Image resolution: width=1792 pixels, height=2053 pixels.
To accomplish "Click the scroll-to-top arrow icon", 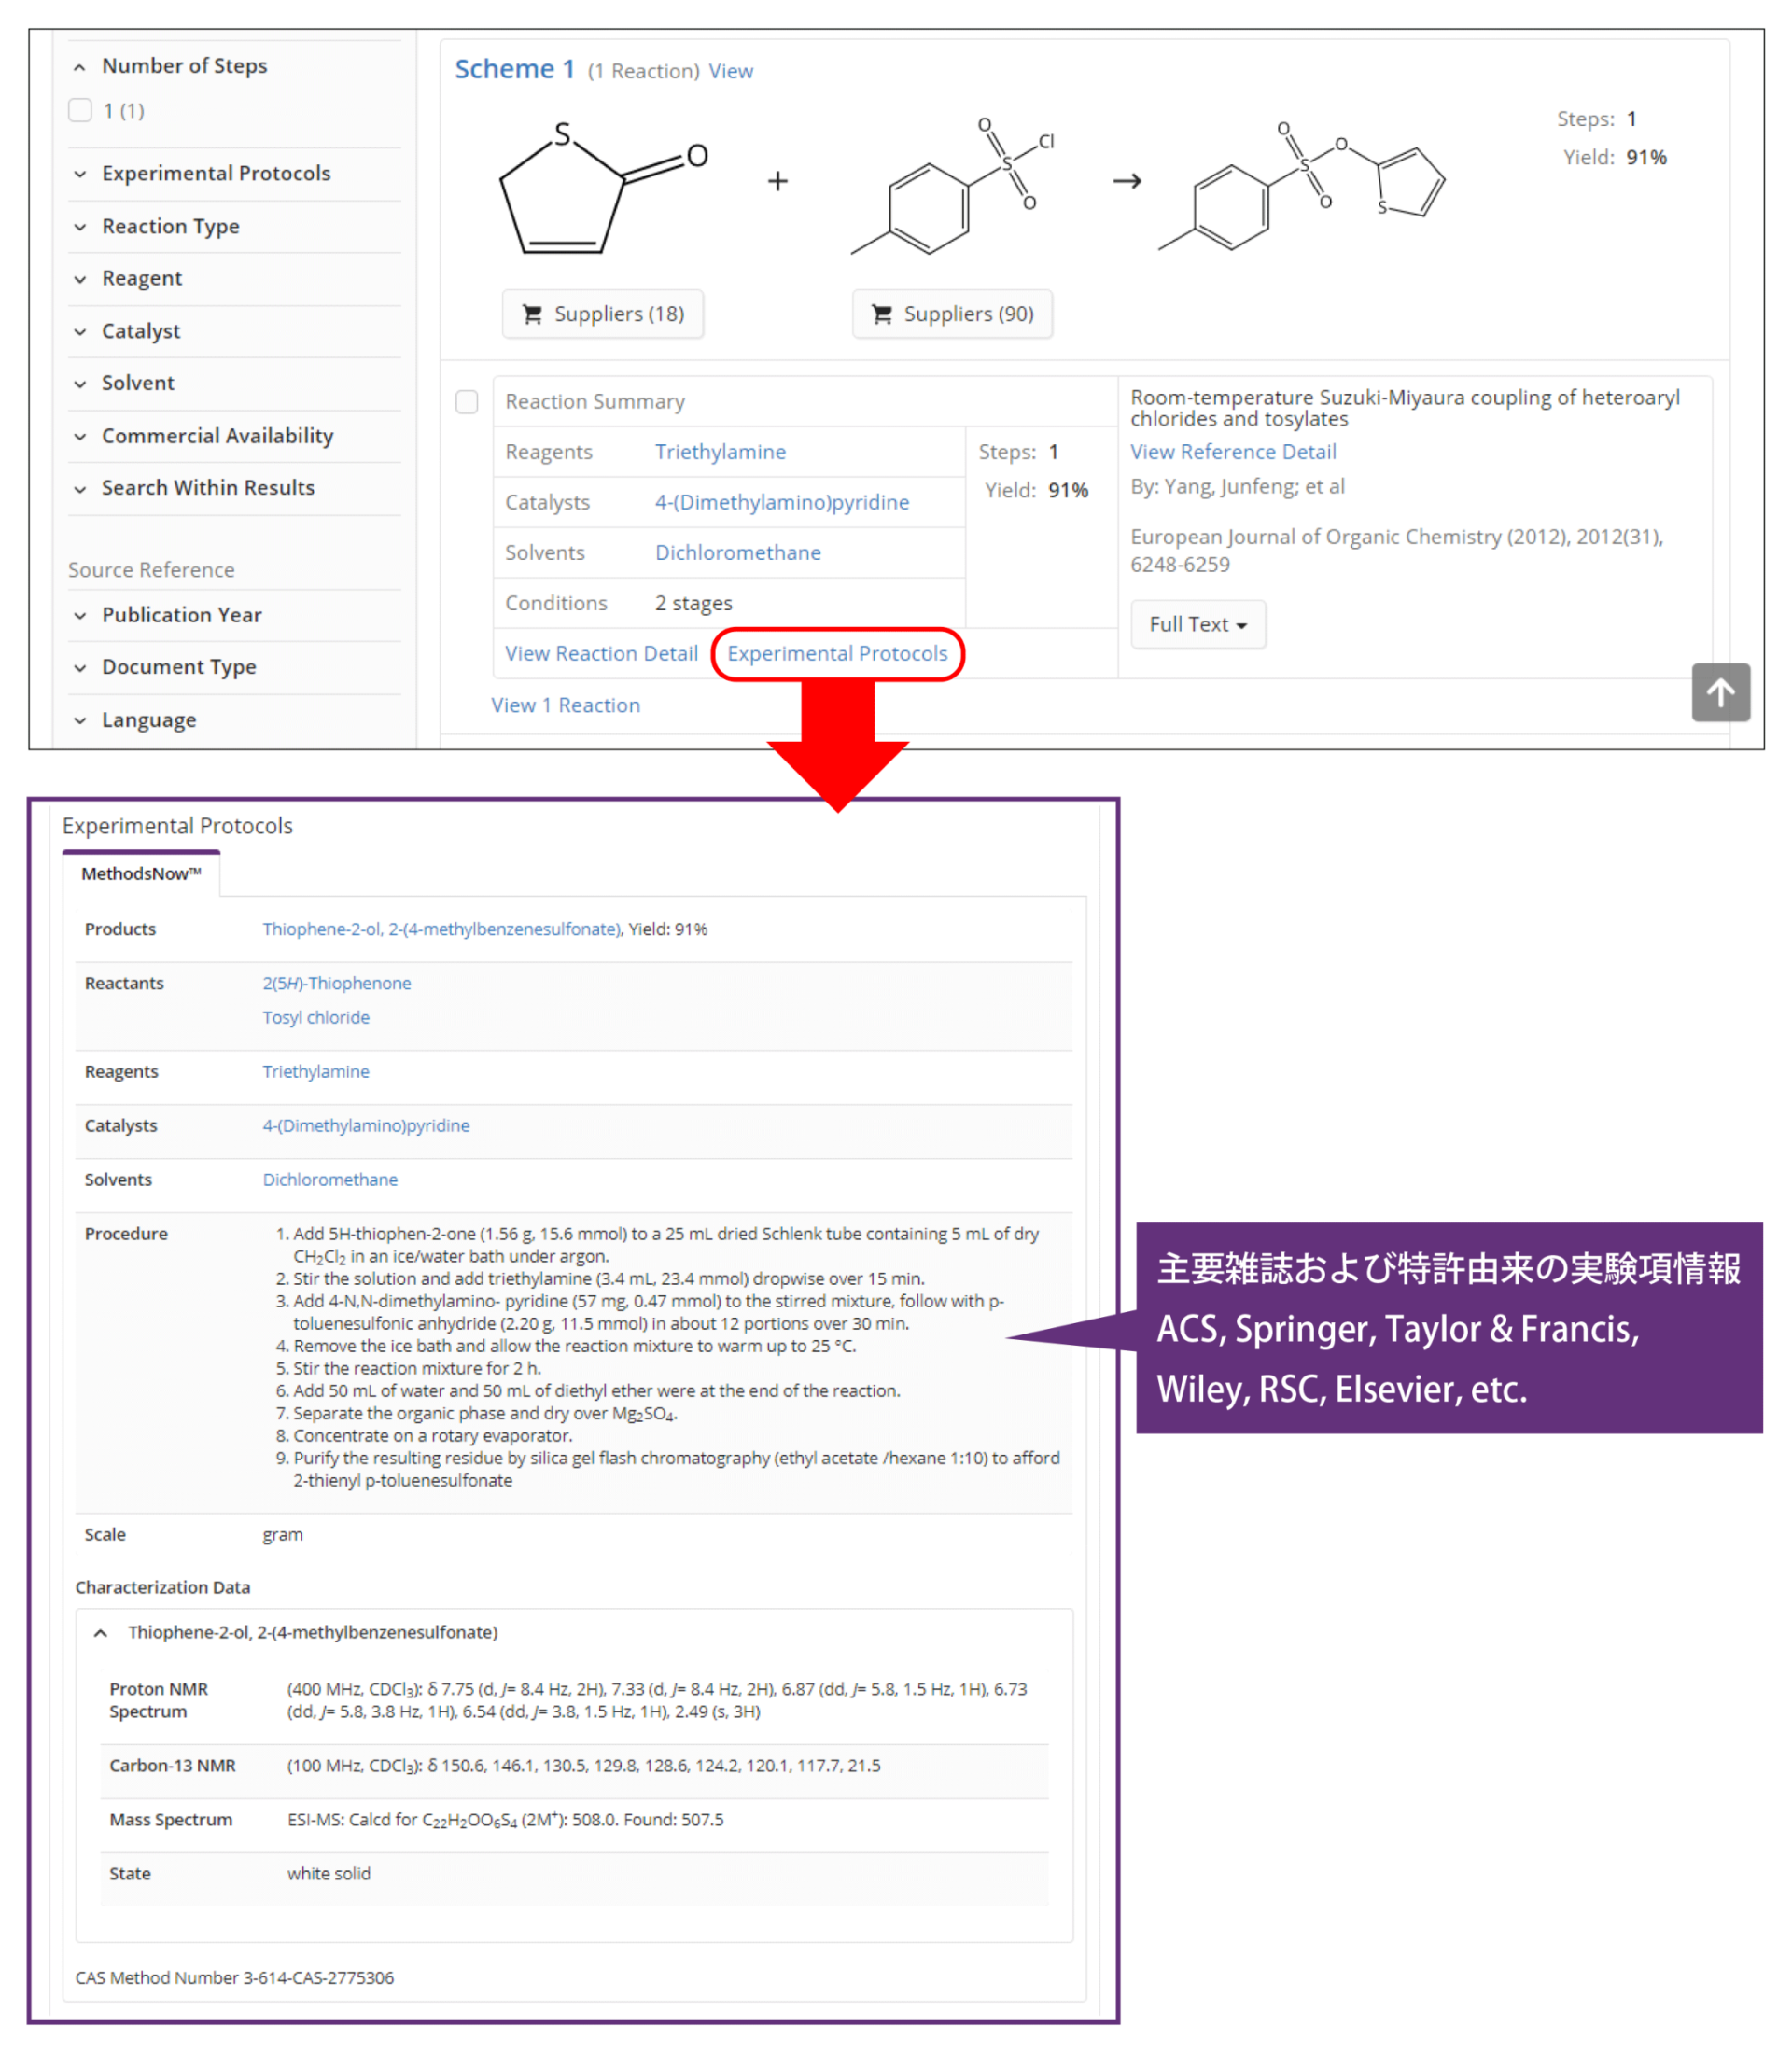I will [x=1720, y=692].
